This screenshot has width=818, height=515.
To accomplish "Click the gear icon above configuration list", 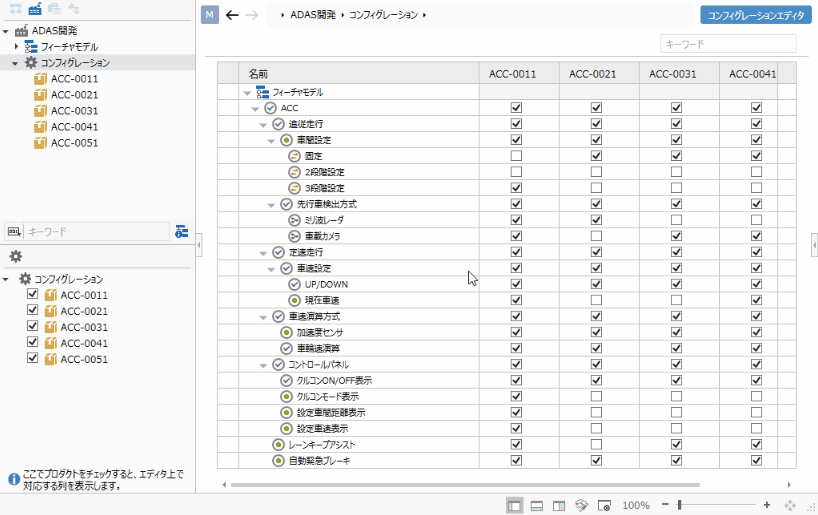I will click(16, 256).
